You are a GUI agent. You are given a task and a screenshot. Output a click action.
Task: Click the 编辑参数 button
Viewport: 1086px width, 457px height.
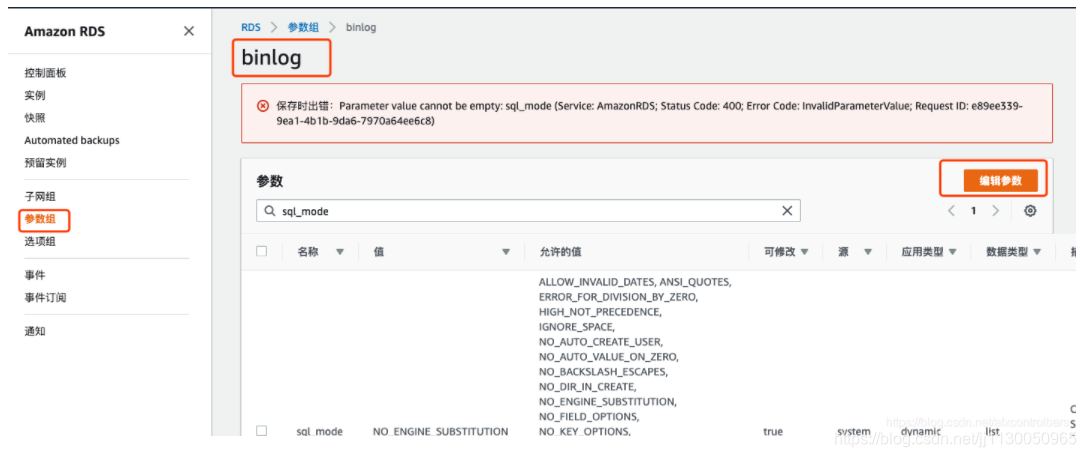tap(1000, 181)
